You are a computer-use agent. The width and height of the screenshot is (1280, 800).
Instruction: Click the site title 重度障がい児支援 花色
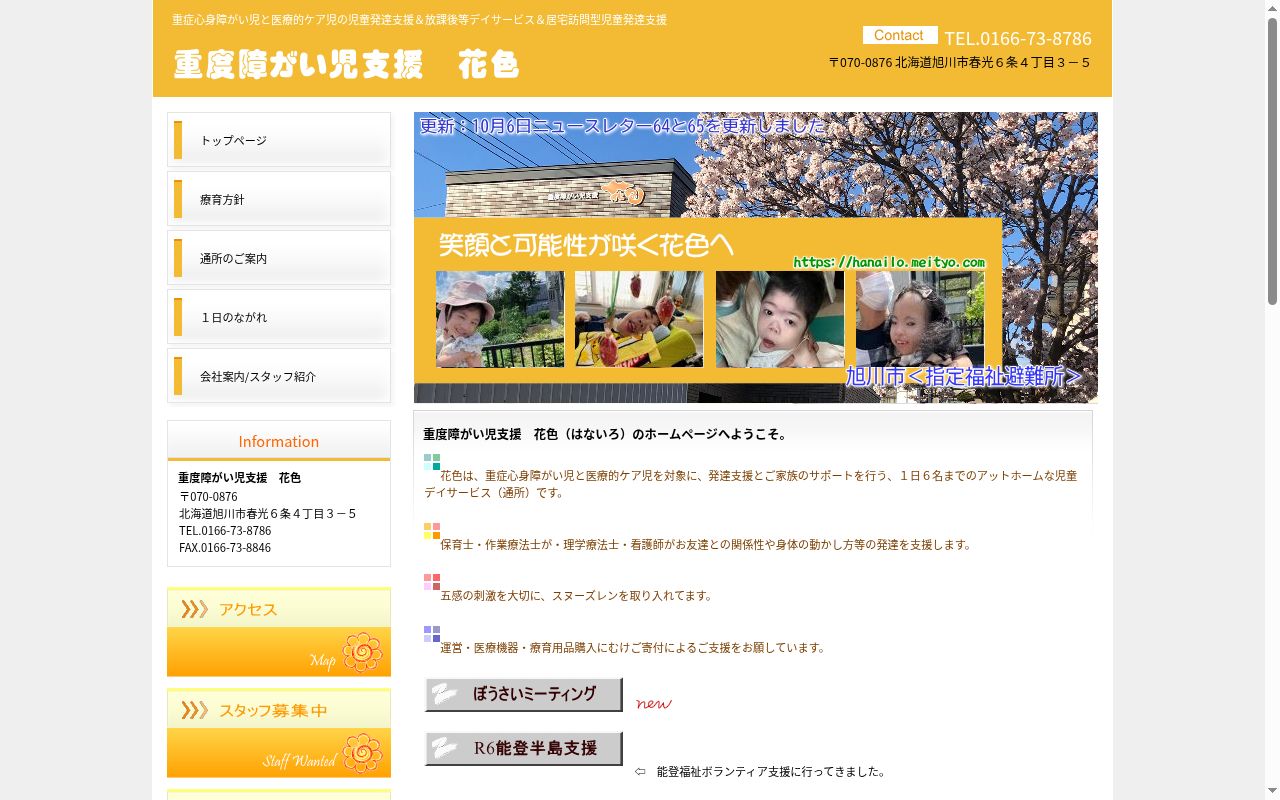[346, 64]
